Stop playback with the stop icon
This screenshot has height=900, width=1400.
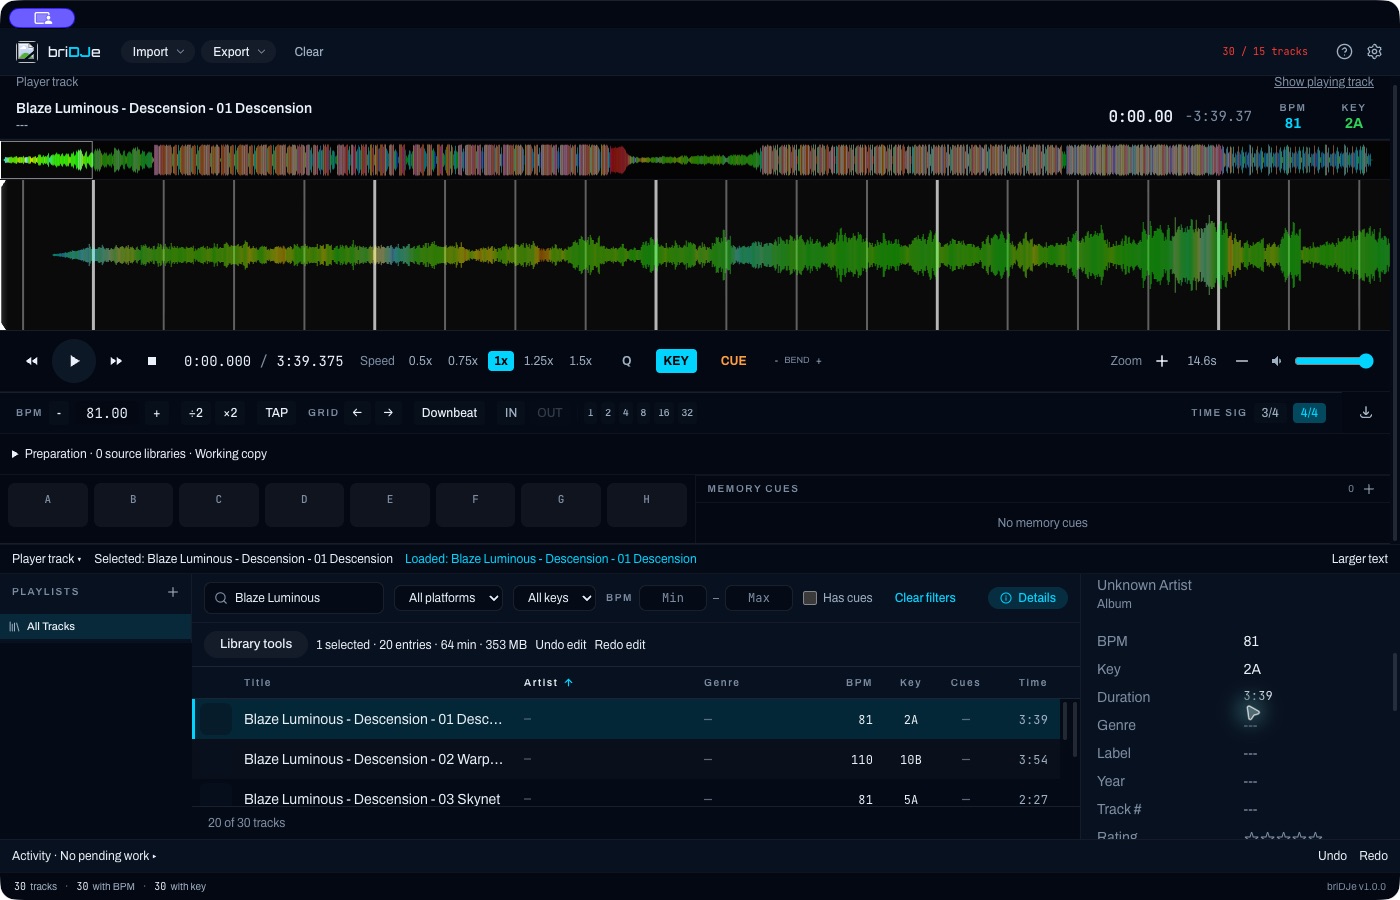click(x=152, y=361)
